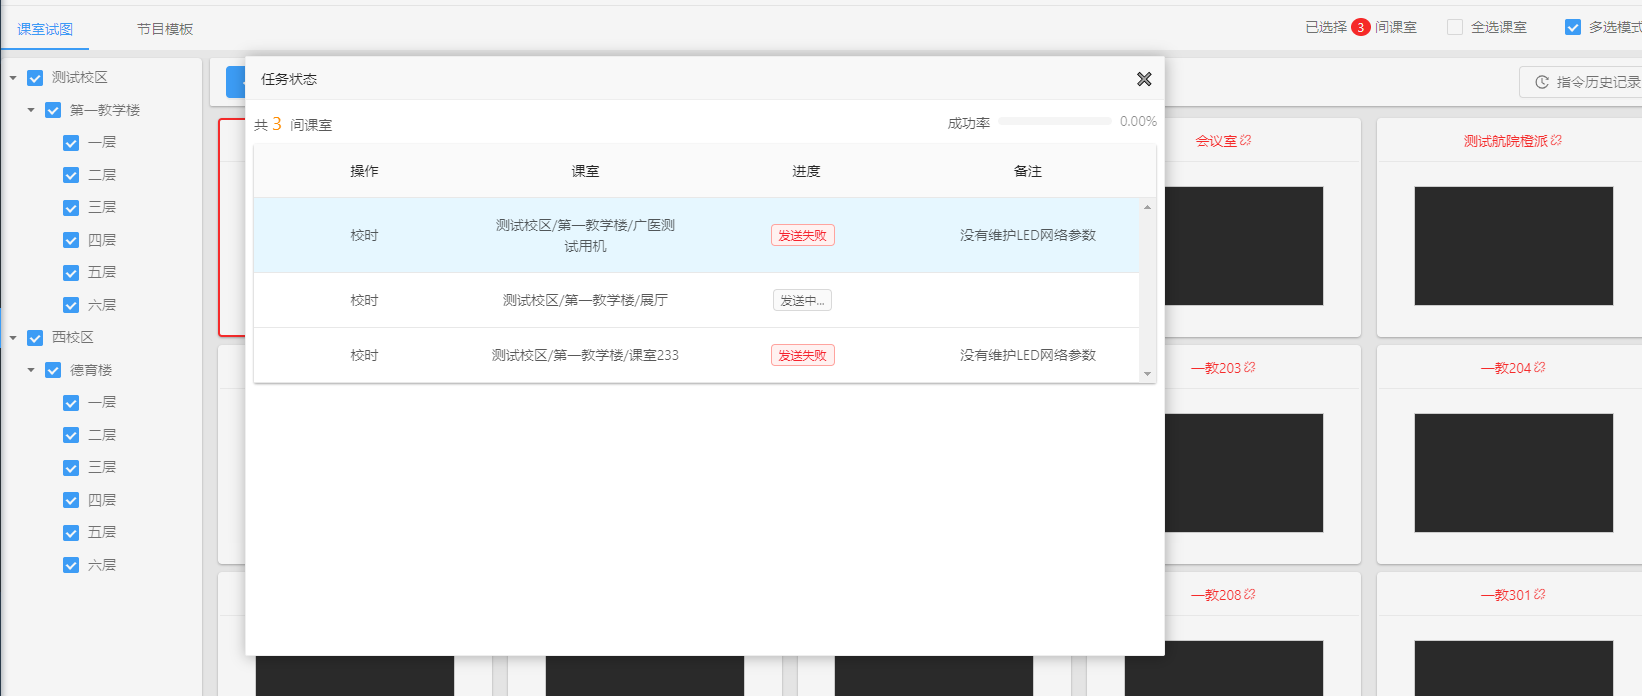Uncheck 四层 under 德育楼
The height and width of the screenshot is (696, 1642).
tap(71, 500)
